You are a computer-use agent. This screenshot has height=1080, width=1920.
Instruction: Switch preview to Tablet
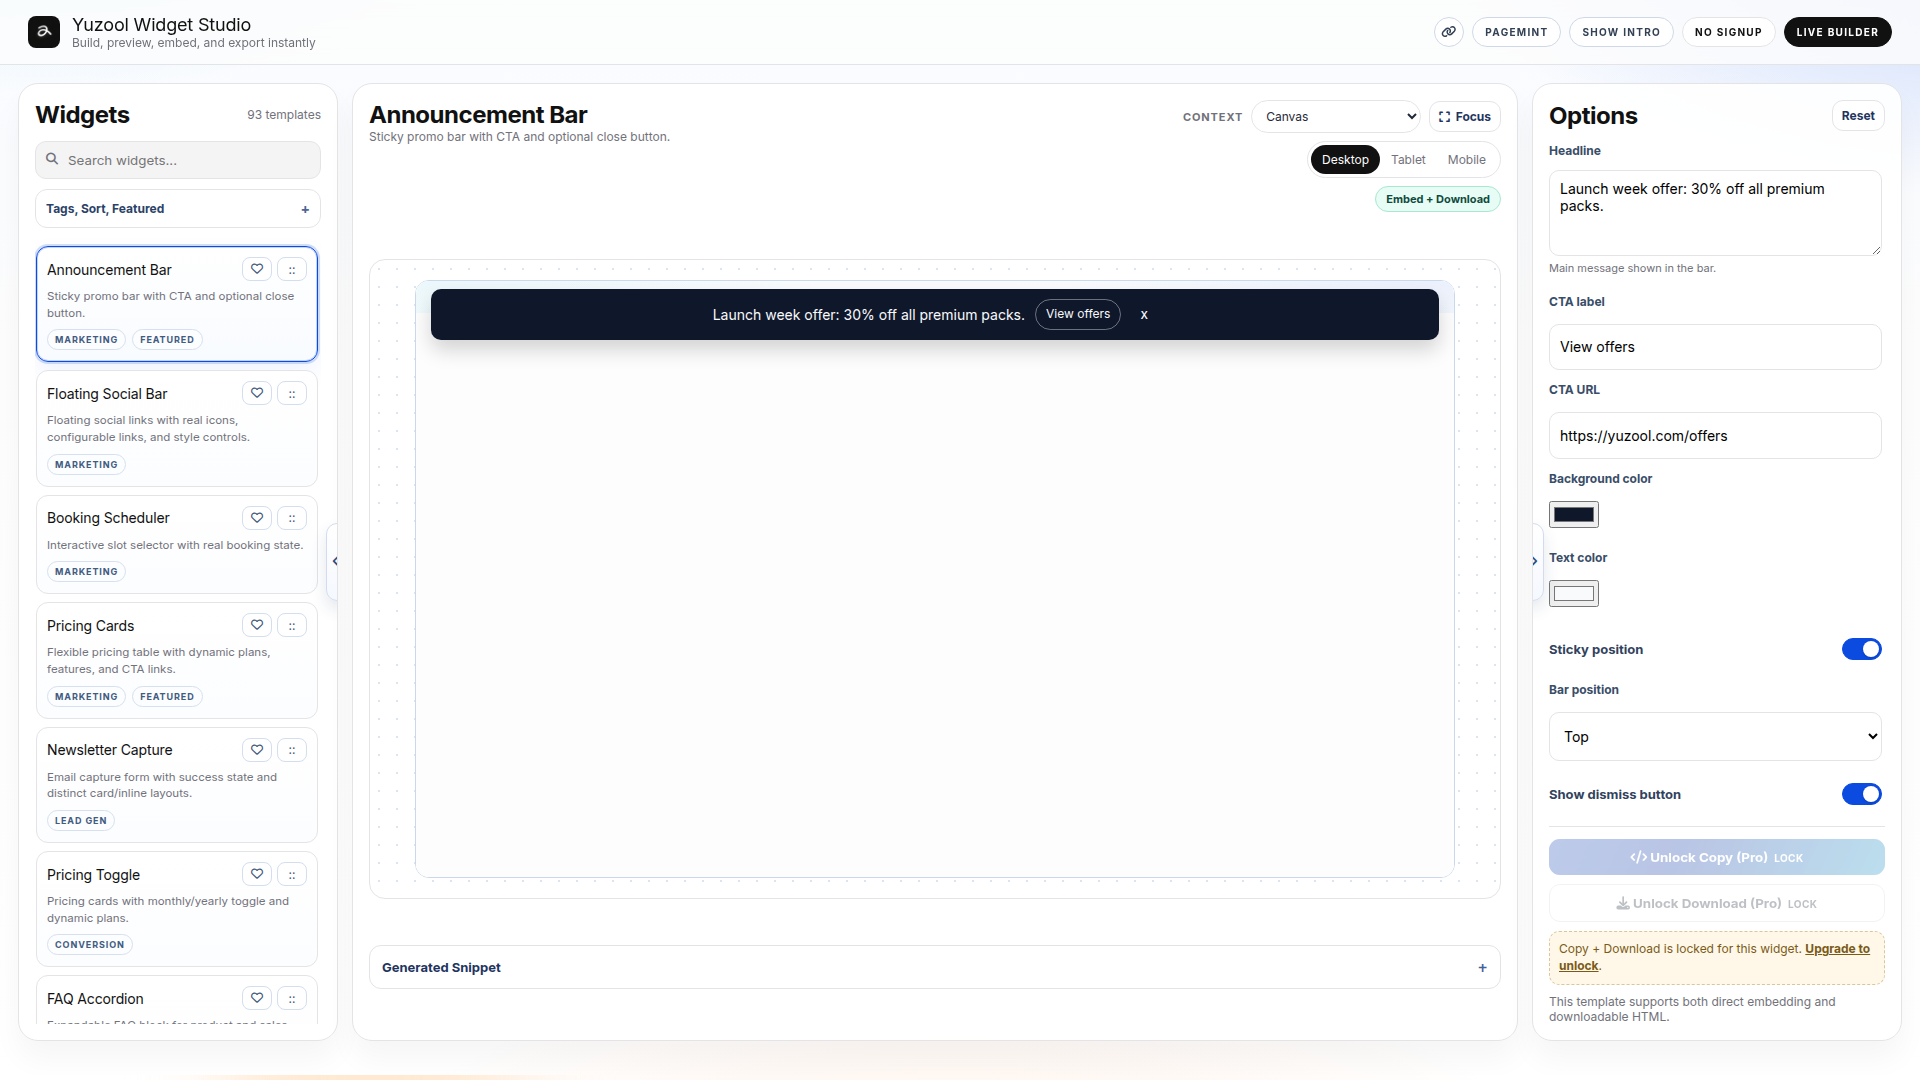(1408, 160)
